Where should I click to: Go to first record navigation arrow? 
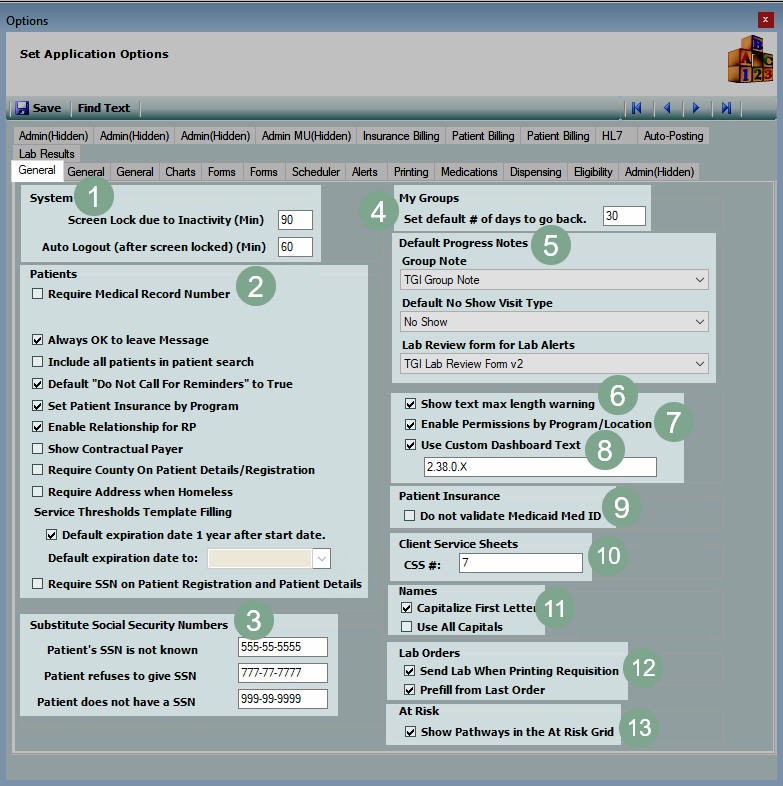tap(636, 108)
